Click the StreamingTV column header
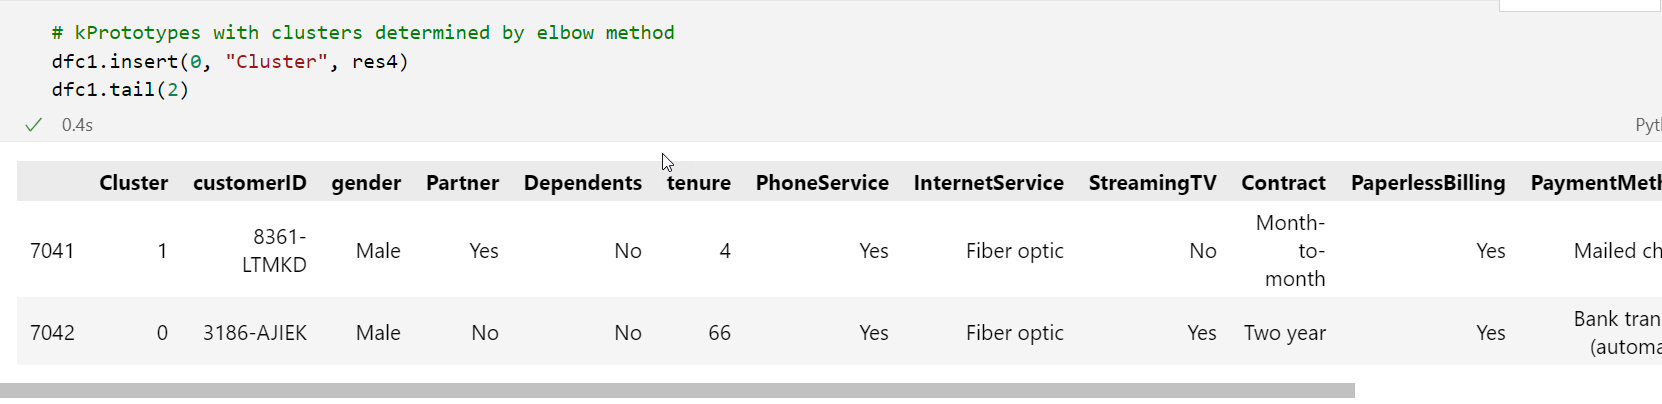Viewport: 1662px width, 404px height. point(1152,183)
